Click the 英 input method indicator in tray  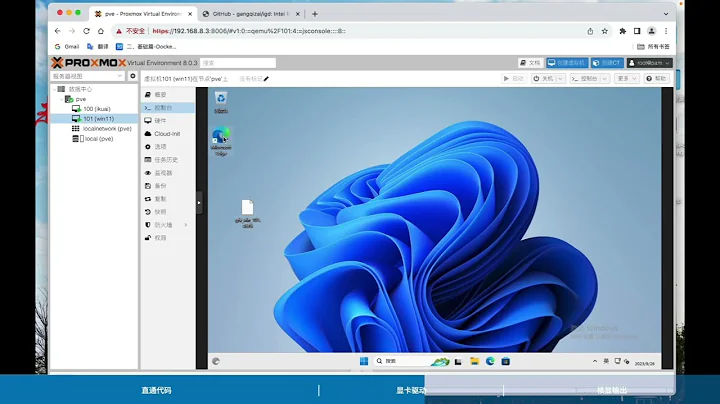606,361
